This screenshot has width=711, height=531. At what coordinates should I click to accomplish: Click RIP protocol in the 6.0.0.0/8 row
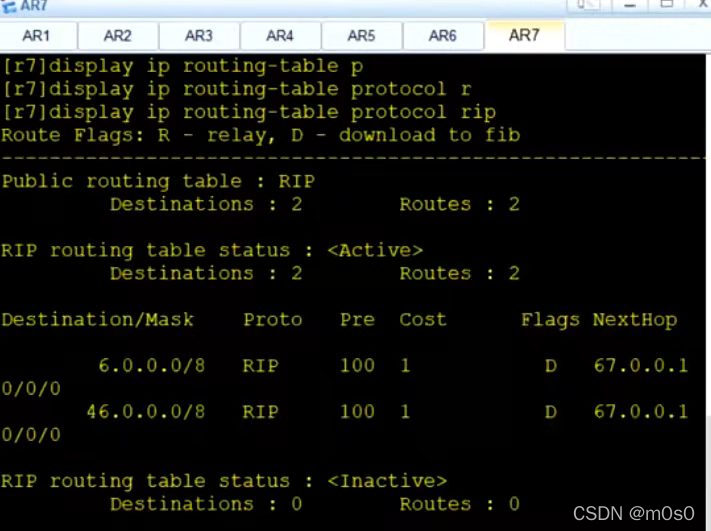pos(261,365)
